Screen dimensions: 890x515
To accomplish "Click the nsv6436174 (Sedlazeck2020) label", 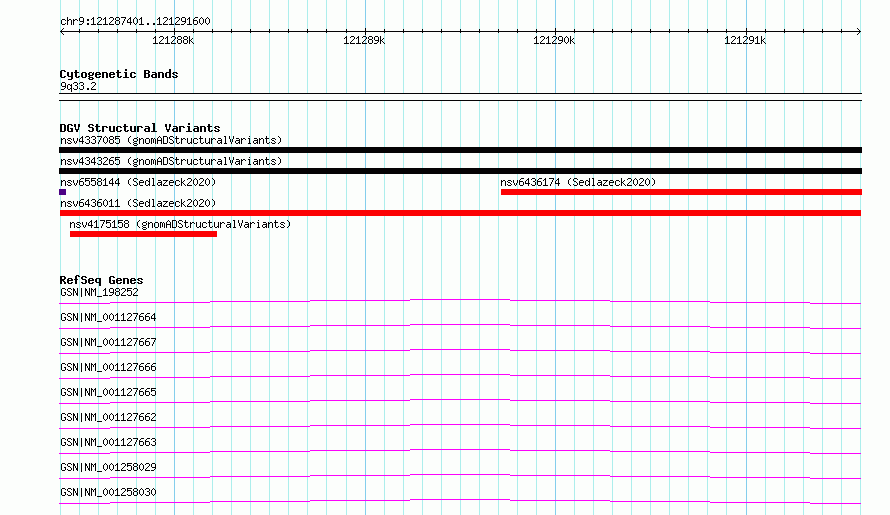I will (578, 182).
